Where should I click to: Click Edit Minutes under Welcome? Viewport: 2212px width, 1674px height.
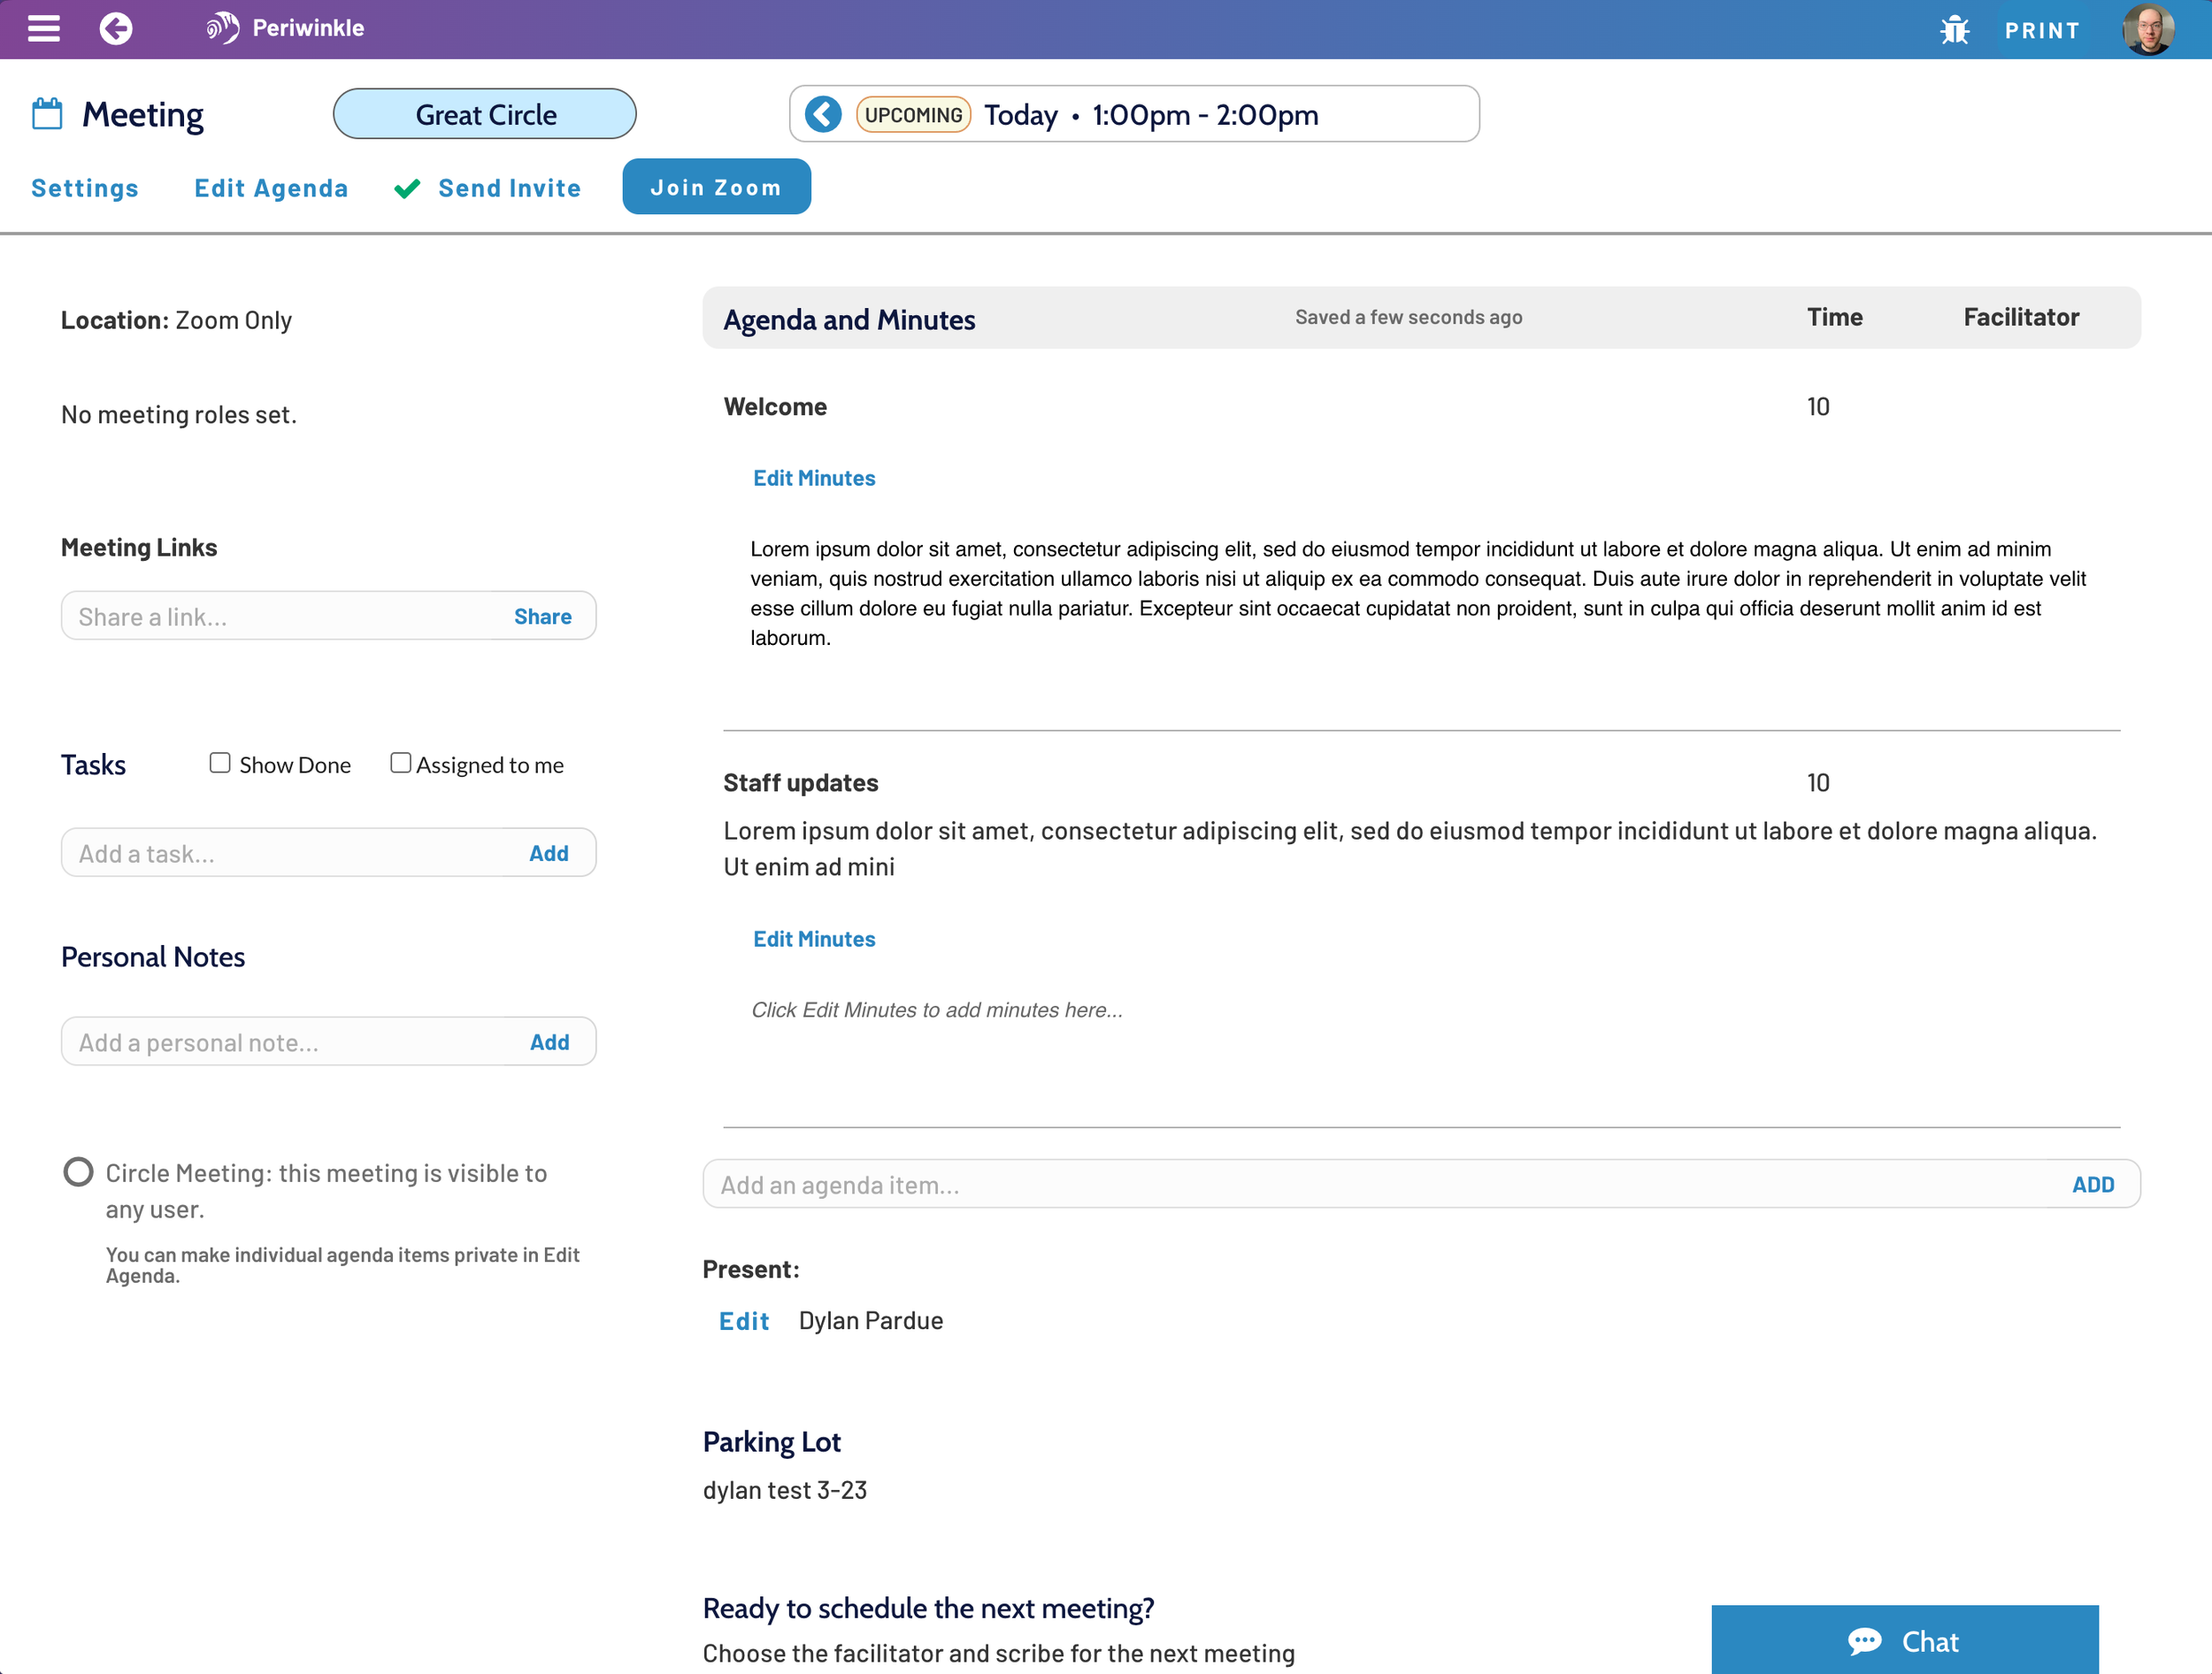pos(814,478)
